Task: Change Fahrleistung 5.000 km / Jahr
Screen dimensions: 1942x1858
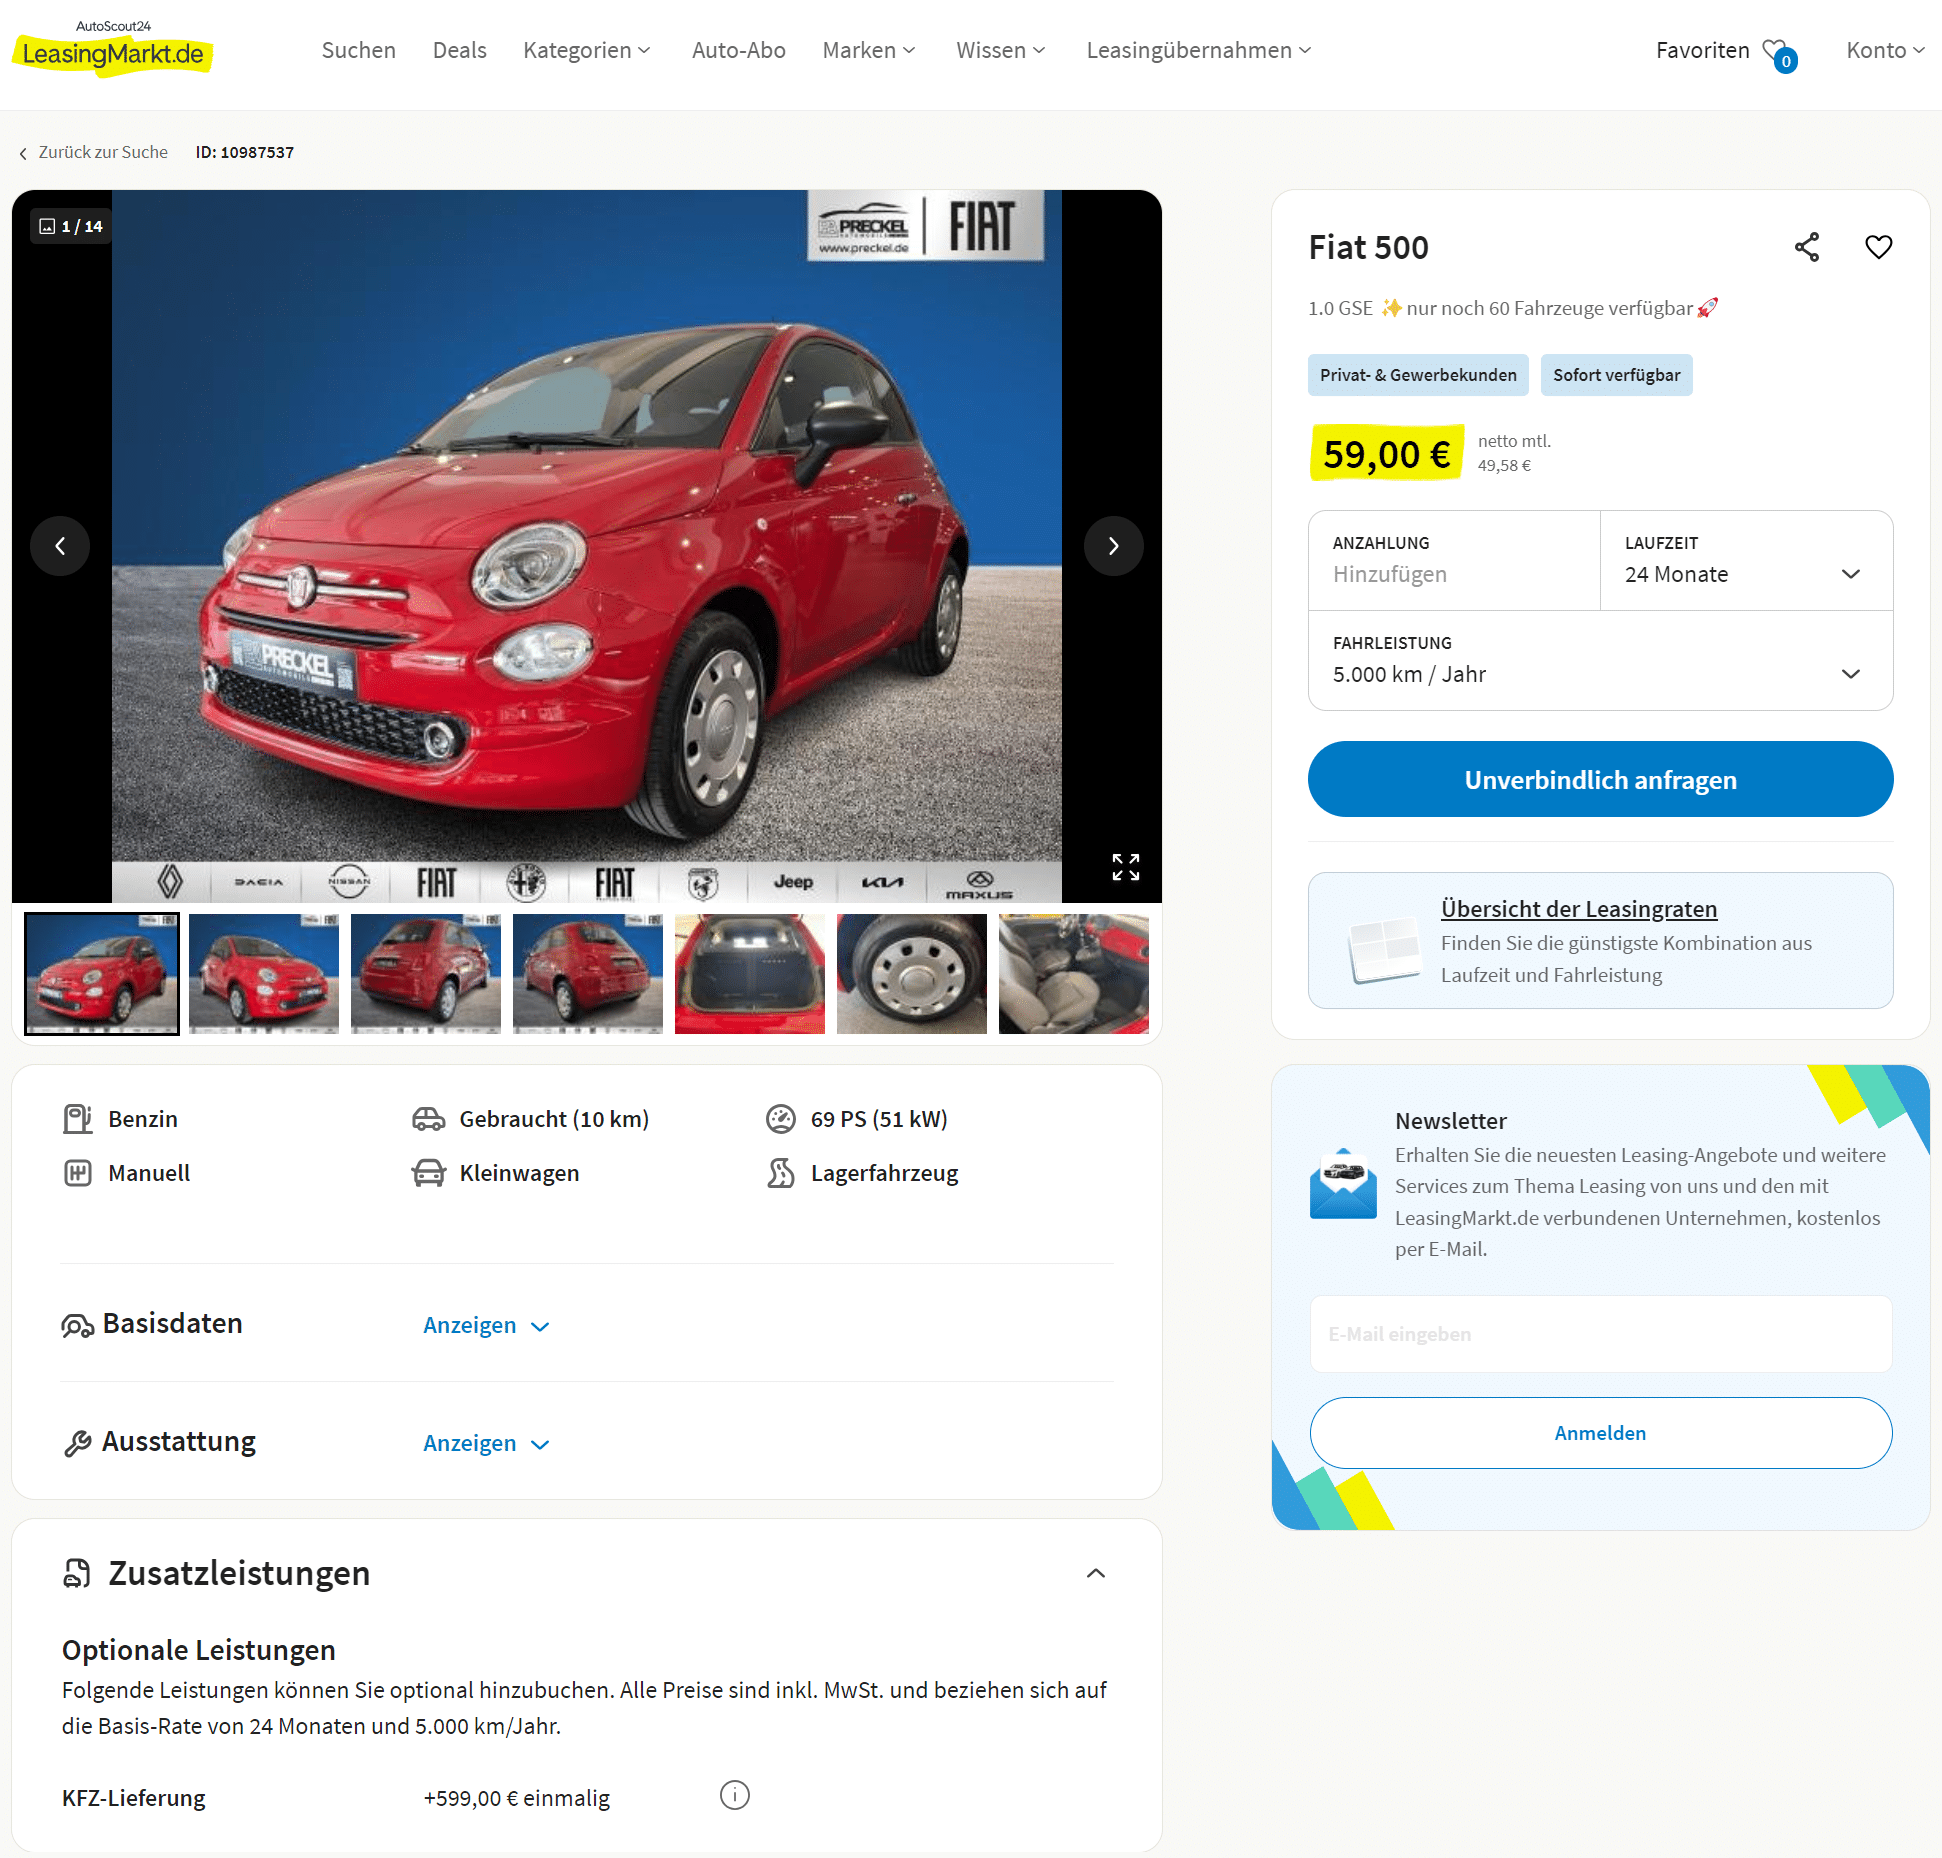Action: [x=1600, y=661]
